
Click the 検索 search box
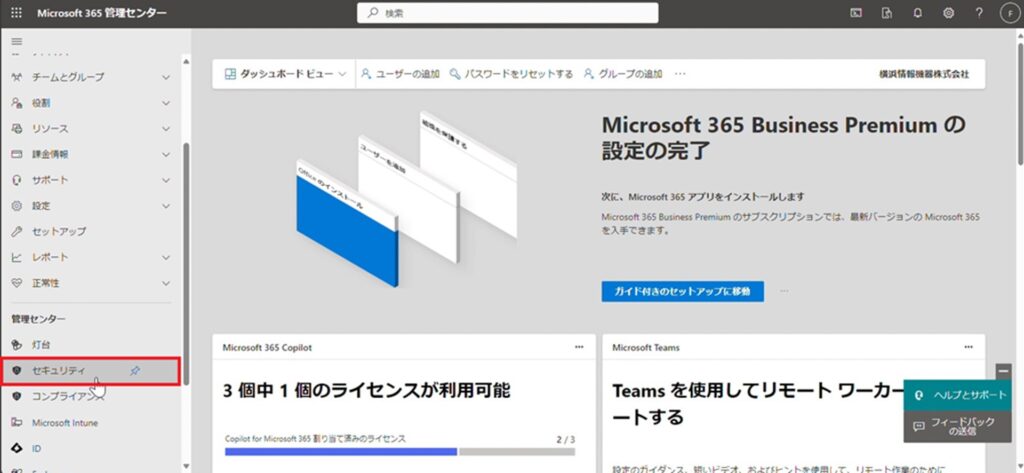507,13
